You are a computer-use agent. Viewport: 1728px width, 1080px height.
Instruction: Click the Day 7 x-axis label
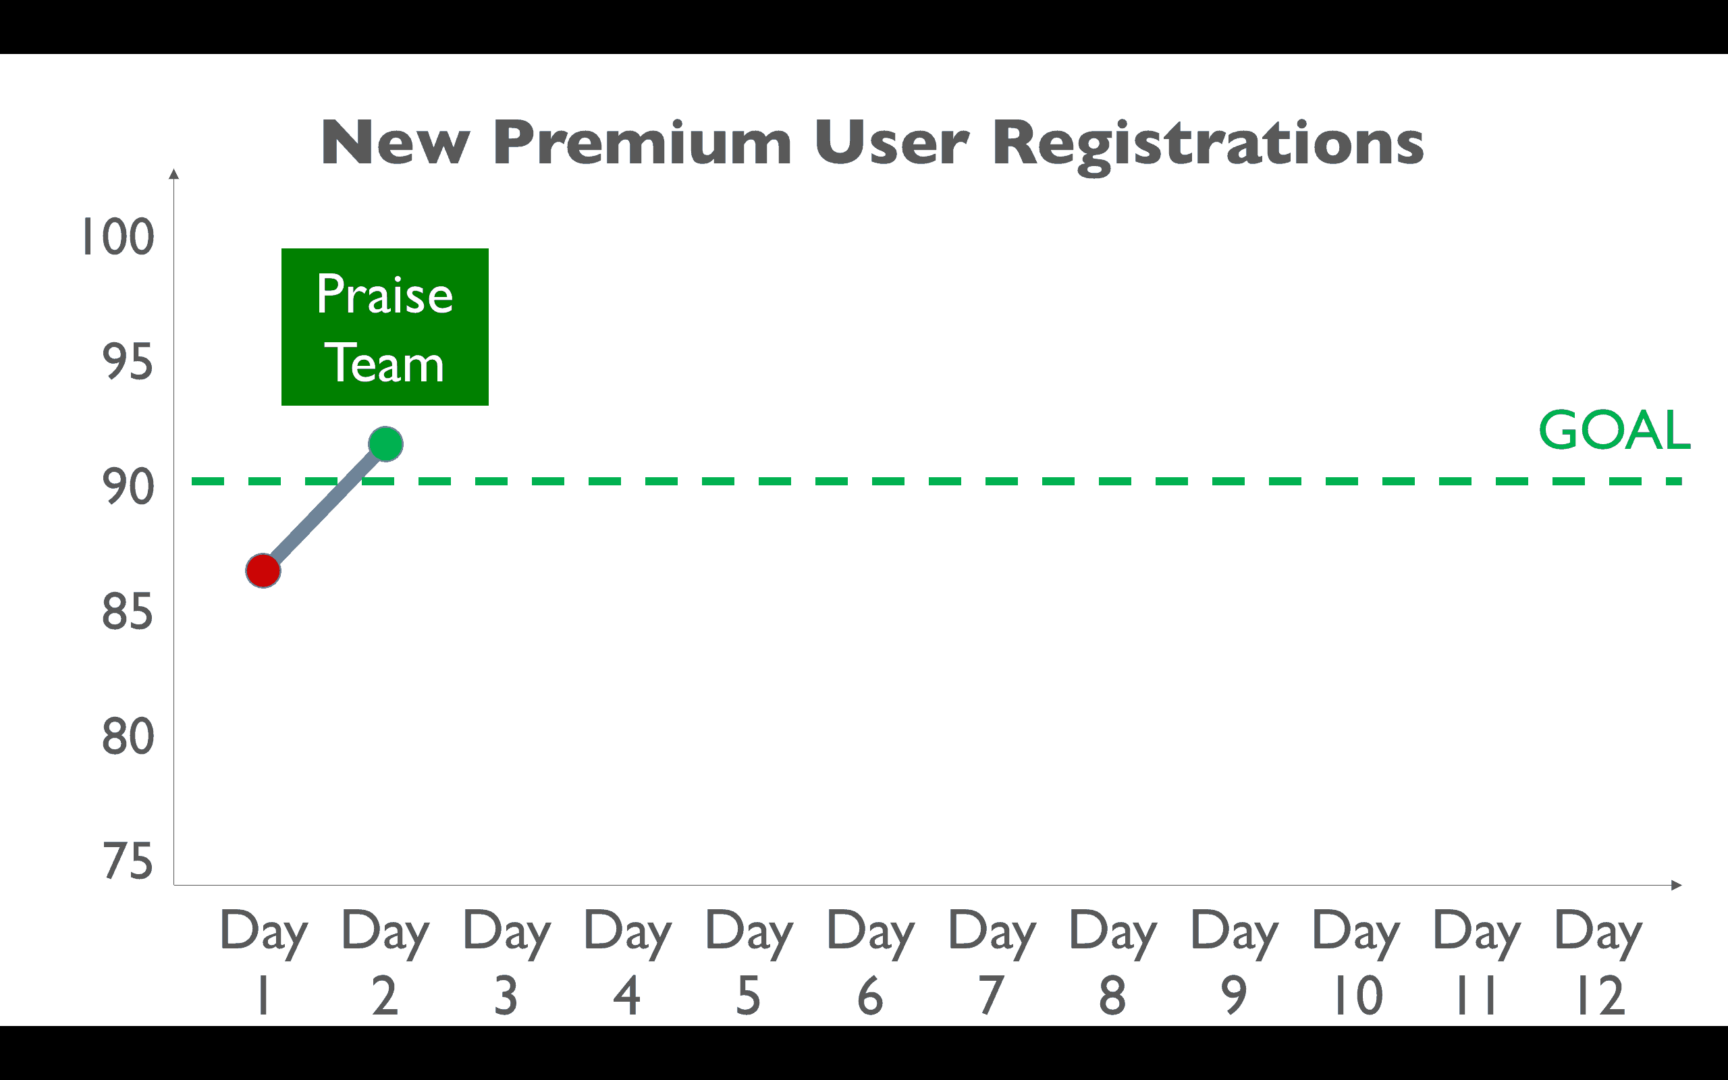click(x=992, y=963)
